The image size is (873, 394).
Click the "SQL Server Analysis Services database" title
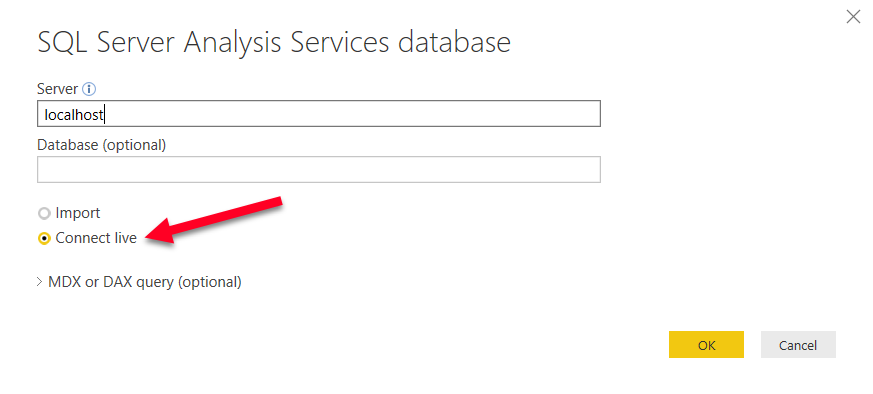pyautogui.click(x=274, y=43)
